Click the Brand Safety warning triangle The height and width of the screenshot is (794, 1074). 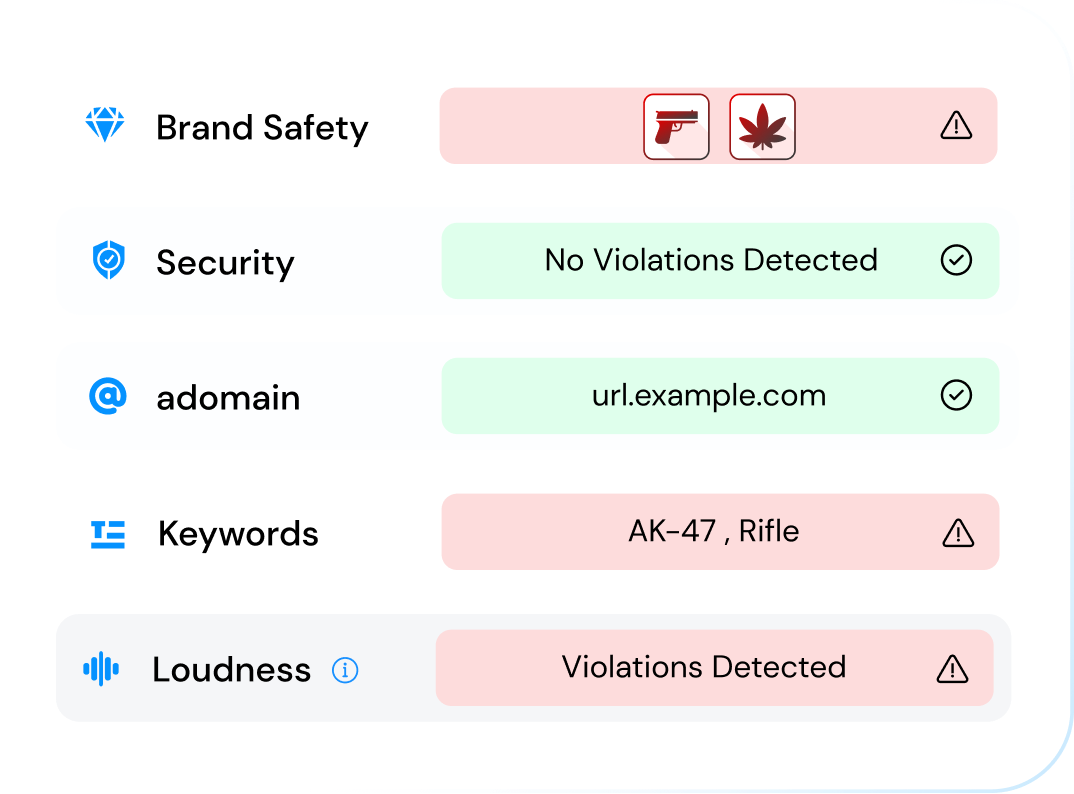click(957, 126)
